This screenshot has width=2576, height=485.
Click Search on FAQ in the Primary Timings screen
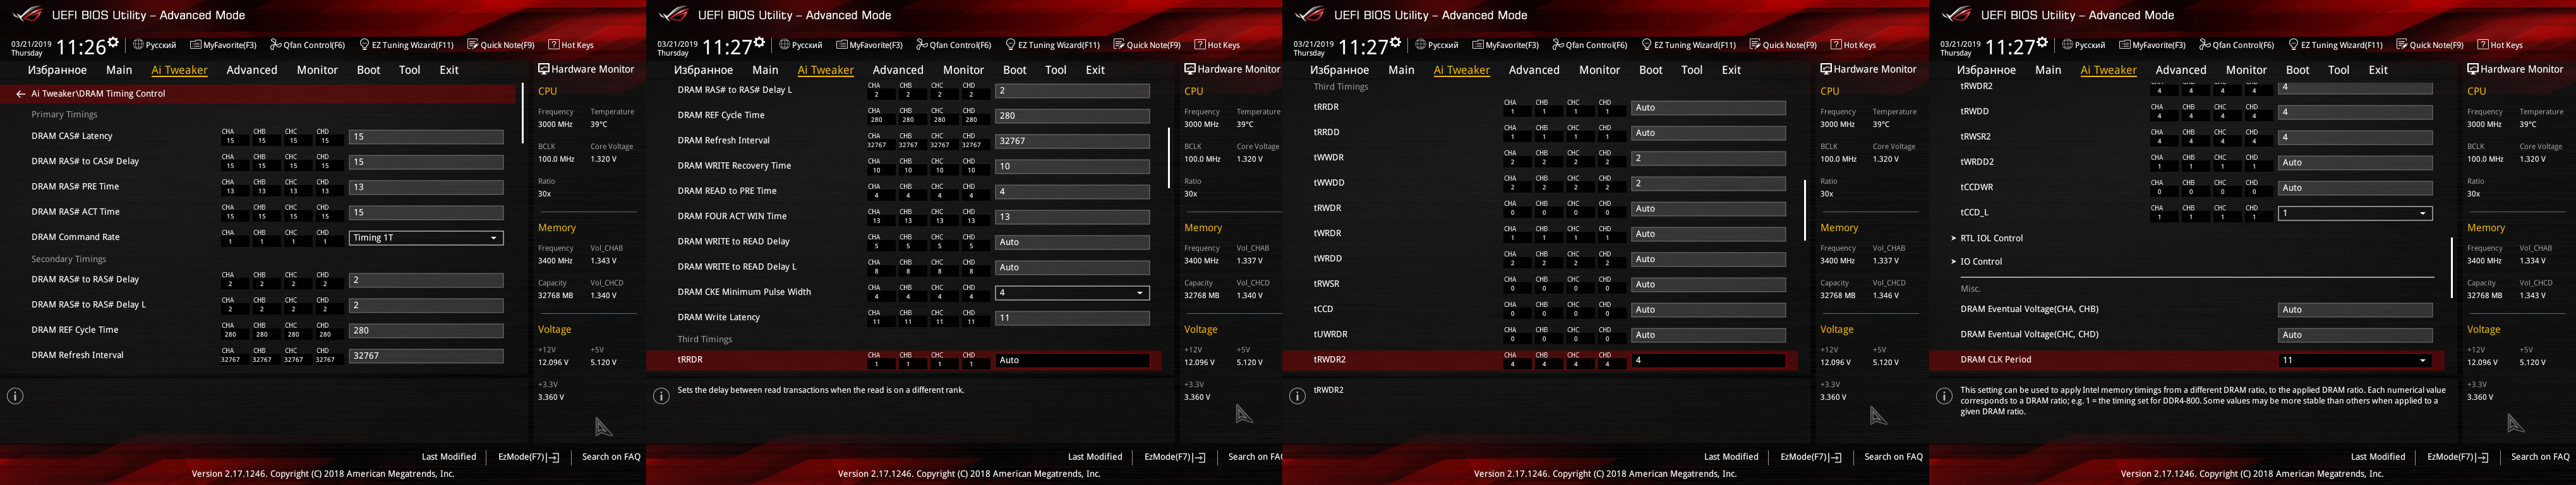coord(611,457)
